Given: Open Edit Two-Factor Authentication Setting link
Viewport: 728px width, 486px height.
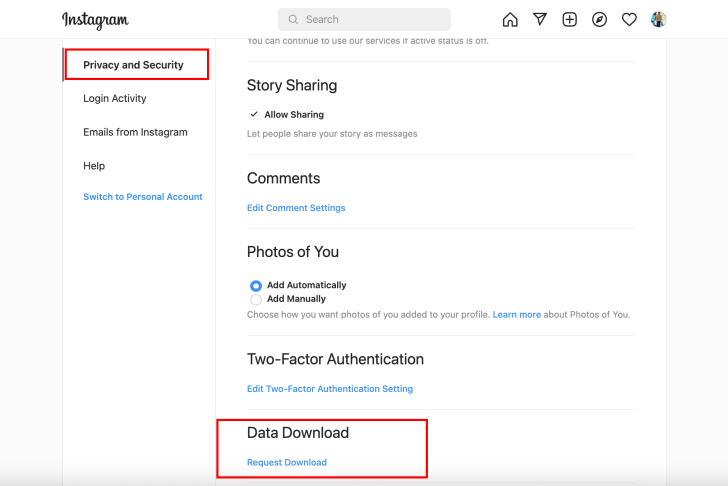Looking at the screenshot, I should pos(330,389).
